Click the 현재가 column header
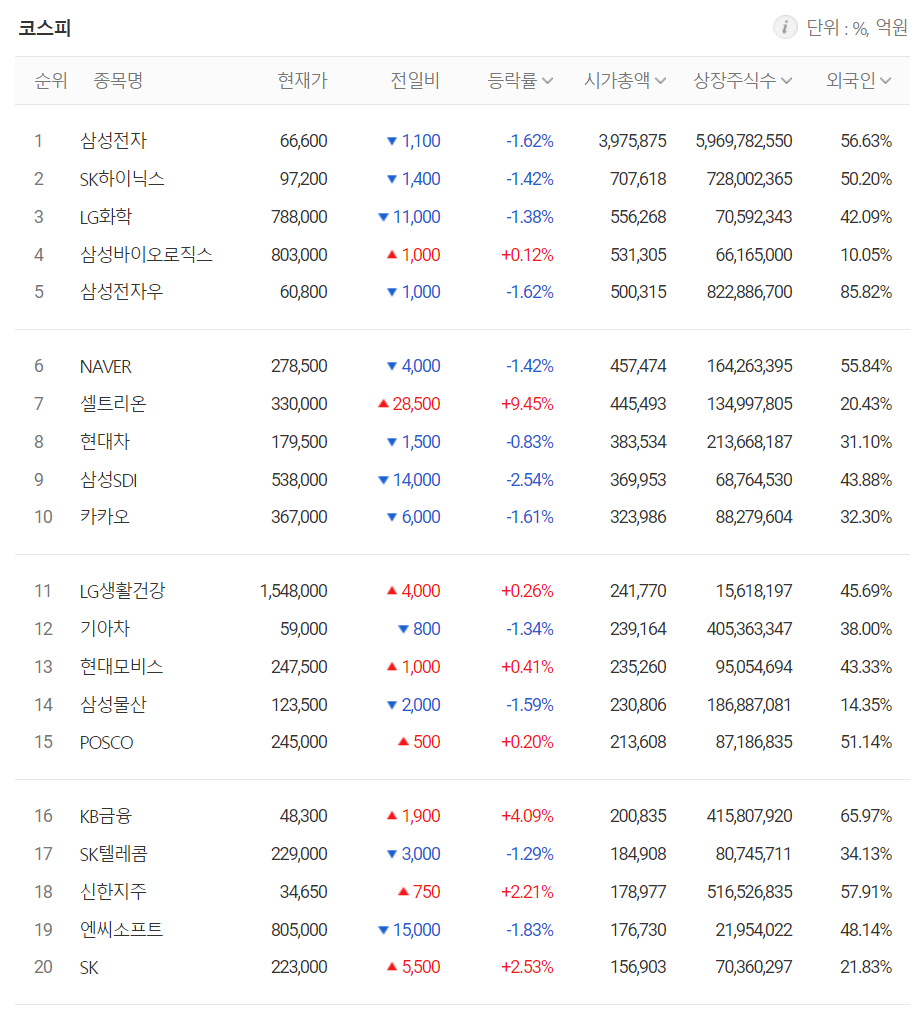This screenshot has width=922, height=1016. (303, 80)
